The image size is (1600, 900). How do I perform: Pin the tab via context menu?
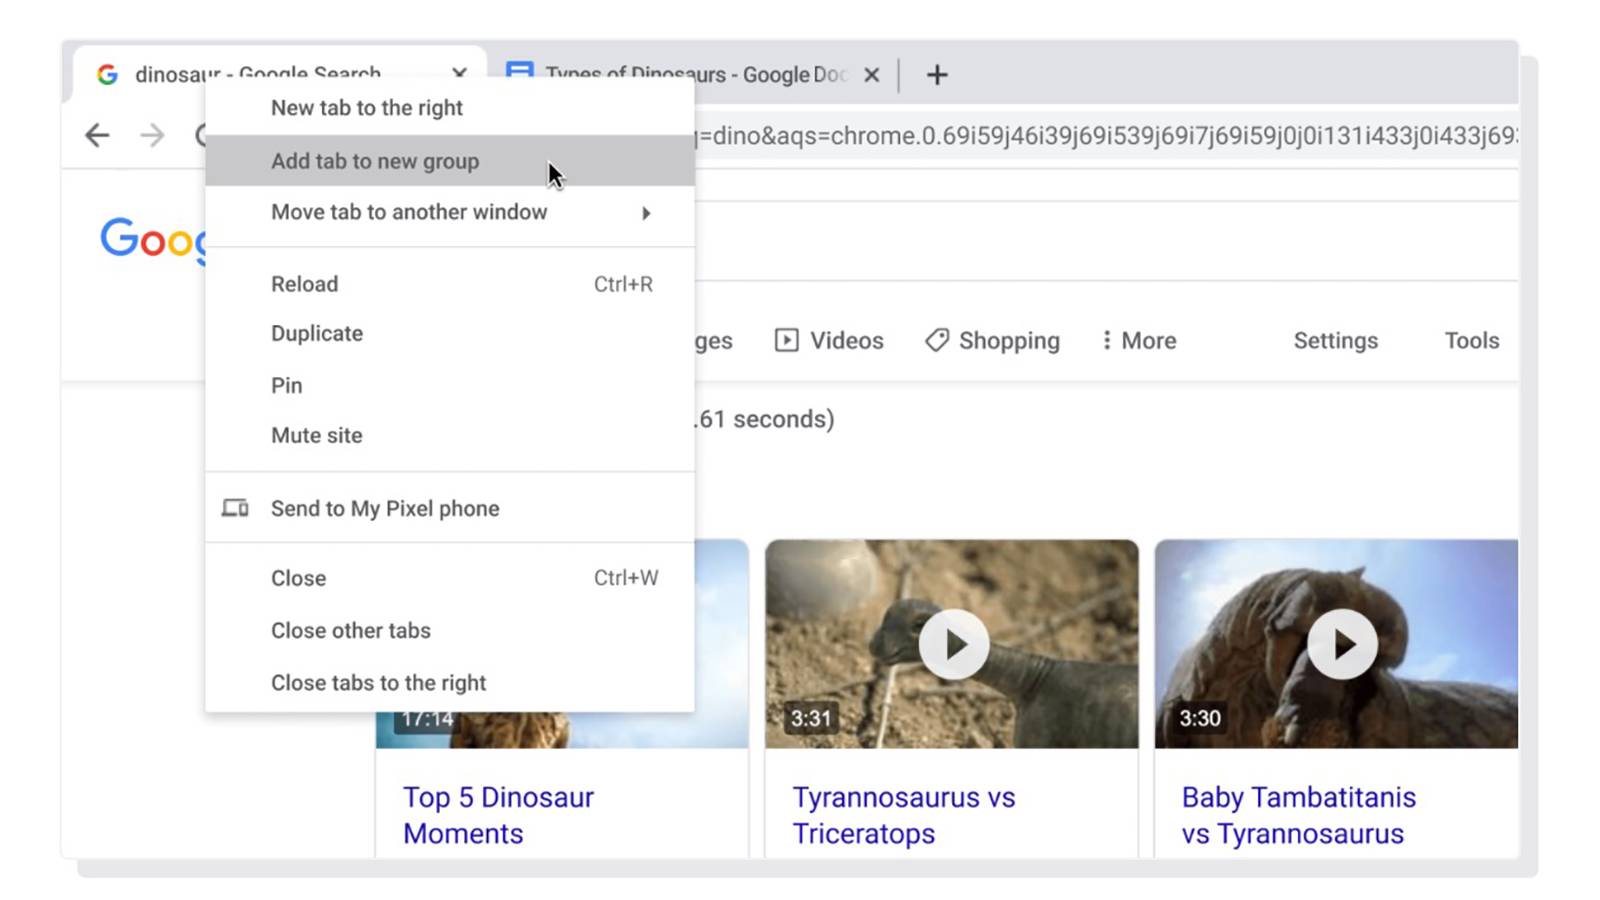click(286, 386)
